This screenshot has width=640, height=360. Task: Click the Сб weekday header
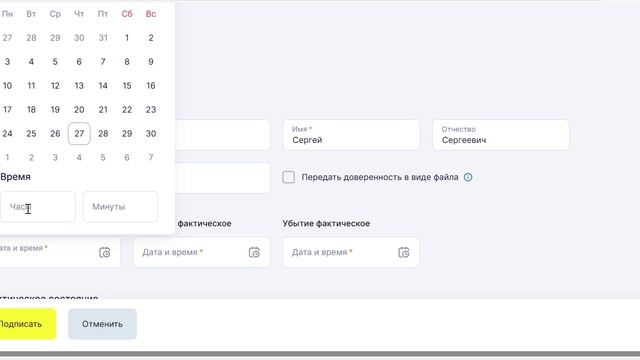127,14
